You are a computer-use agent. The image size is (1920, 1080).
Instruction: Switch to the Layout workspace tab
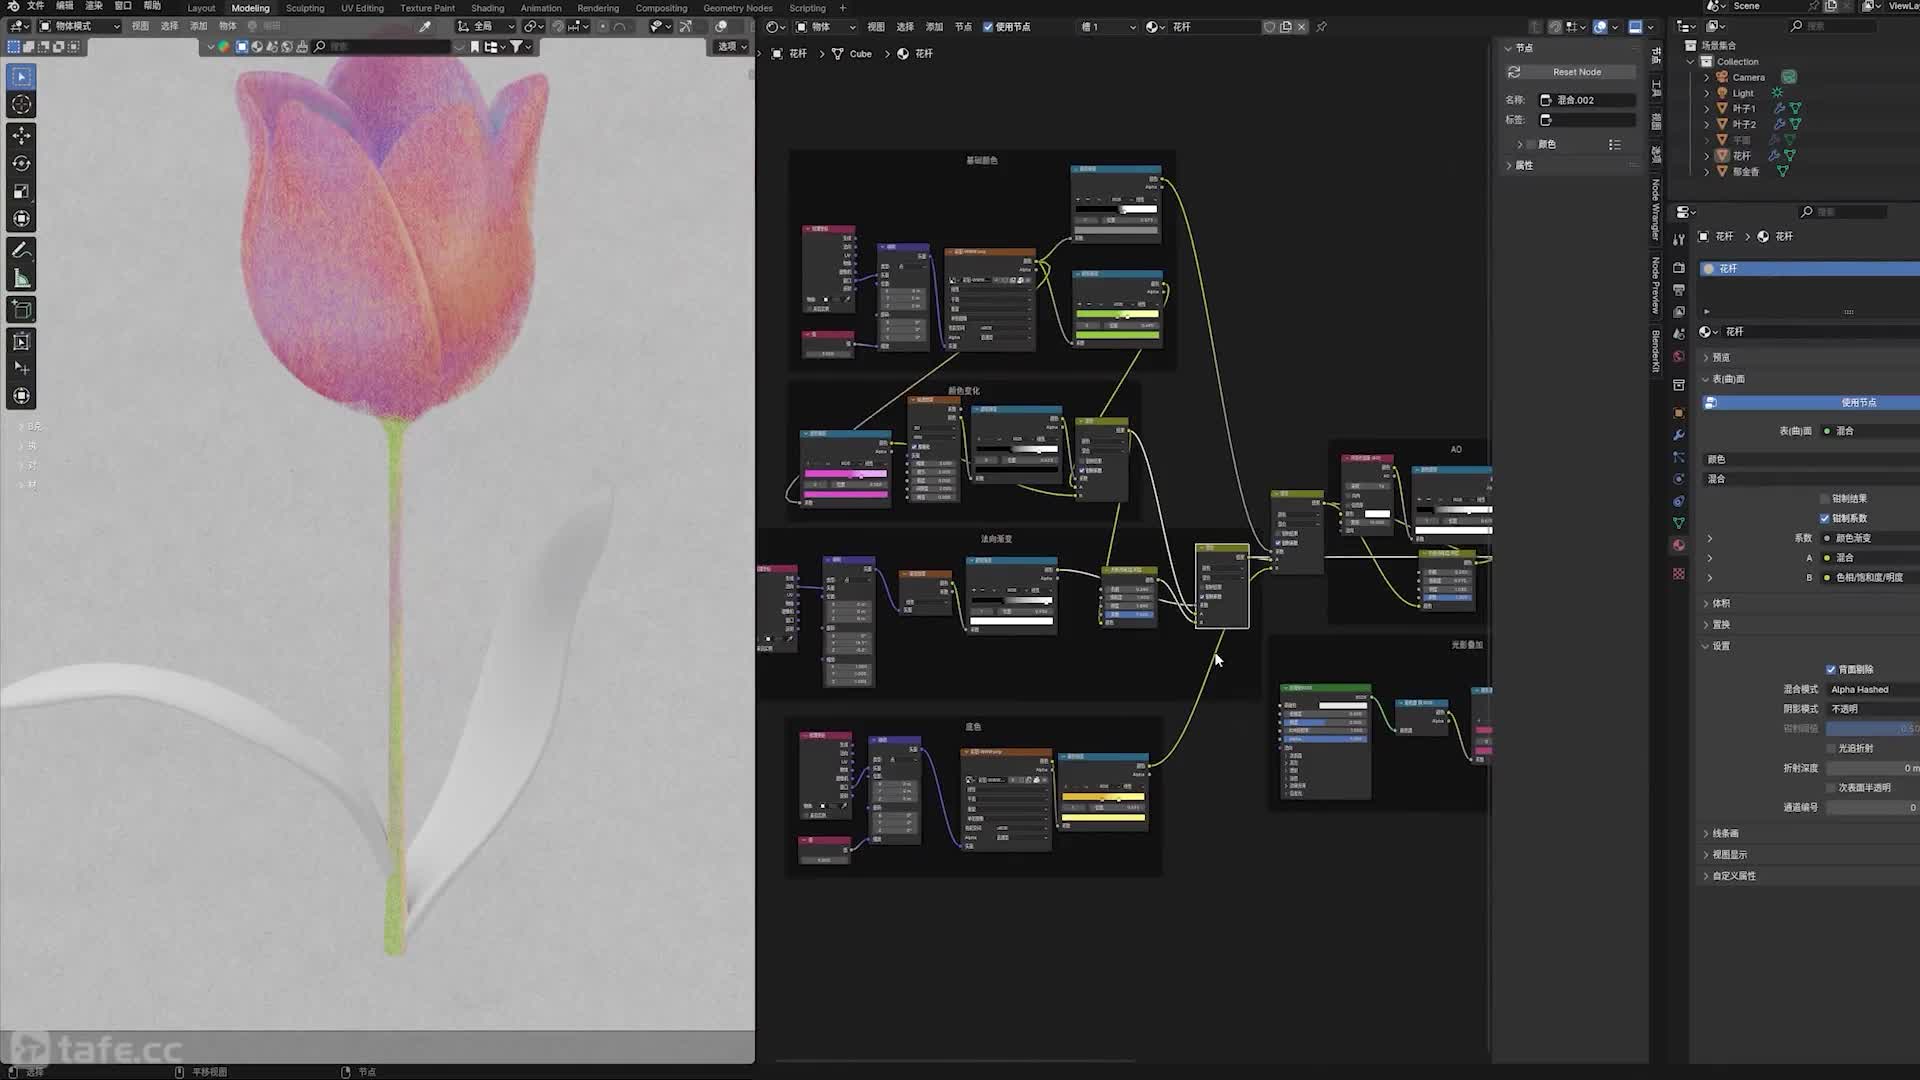201,8
